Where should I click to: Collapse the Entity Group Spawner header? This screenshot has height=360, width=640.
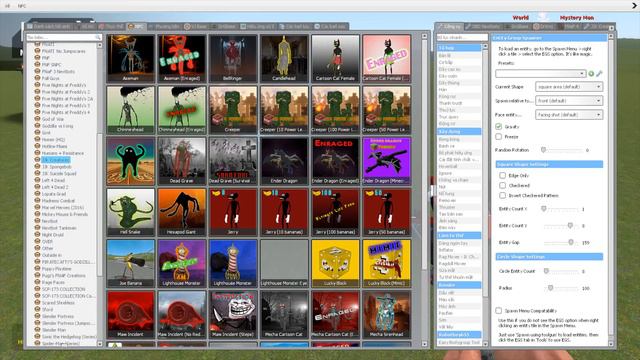[549, 38]
